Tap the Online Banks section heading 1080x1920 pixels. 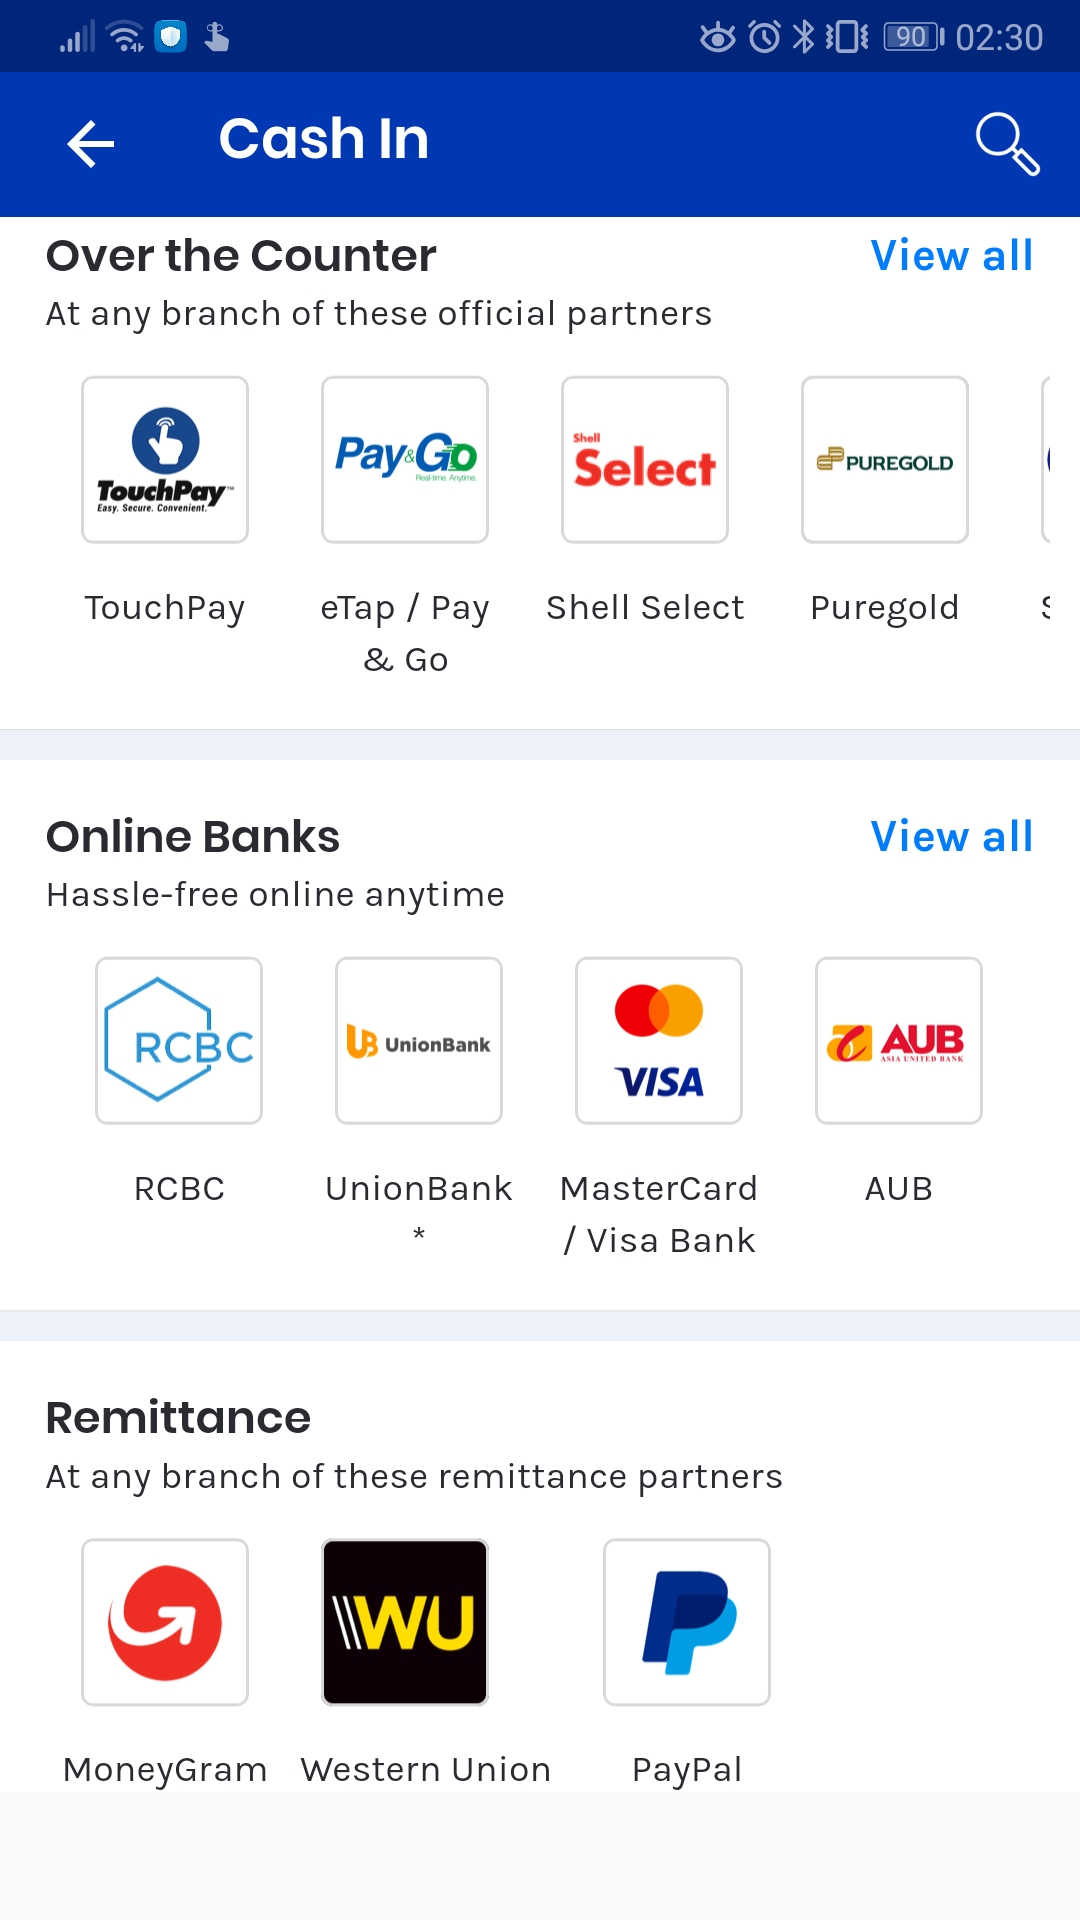193,837
